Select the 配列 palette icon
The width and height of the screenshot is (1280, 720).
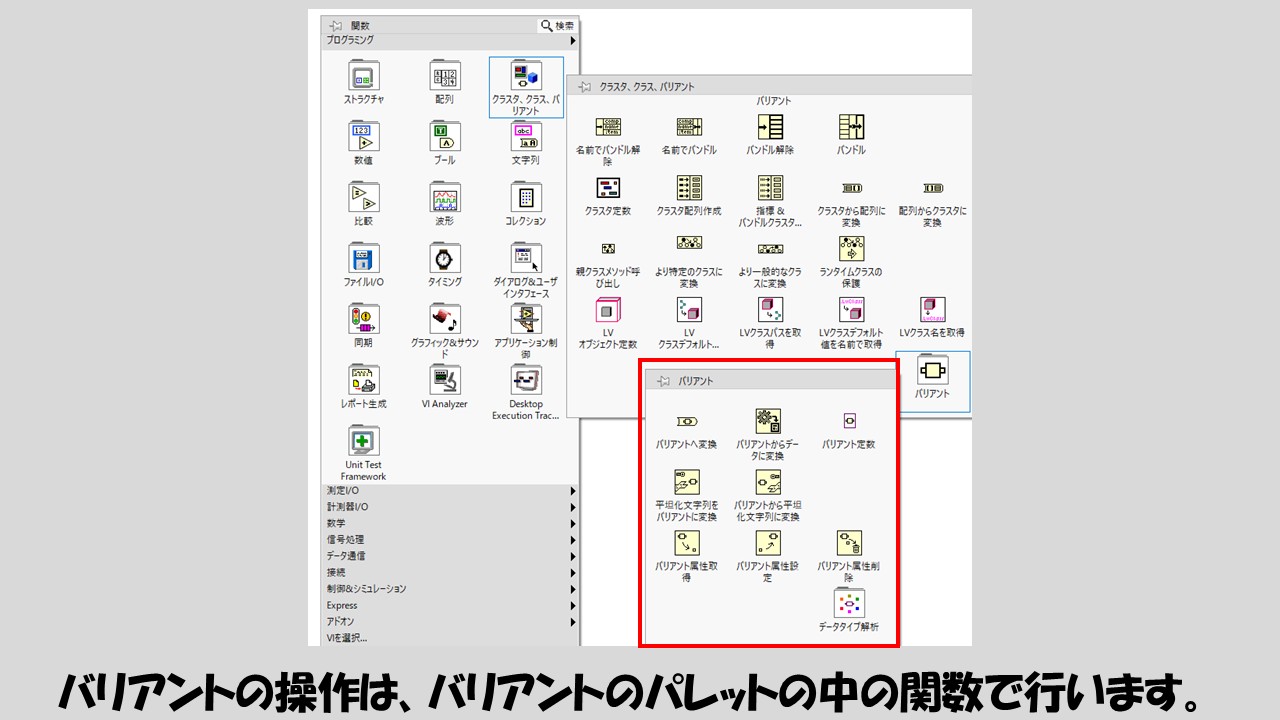(445, 77)
